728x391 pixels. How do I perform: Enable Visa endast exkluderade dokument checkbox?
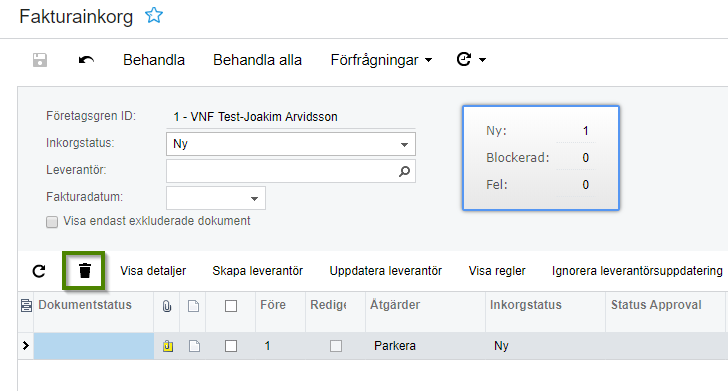tap(52, 222)
